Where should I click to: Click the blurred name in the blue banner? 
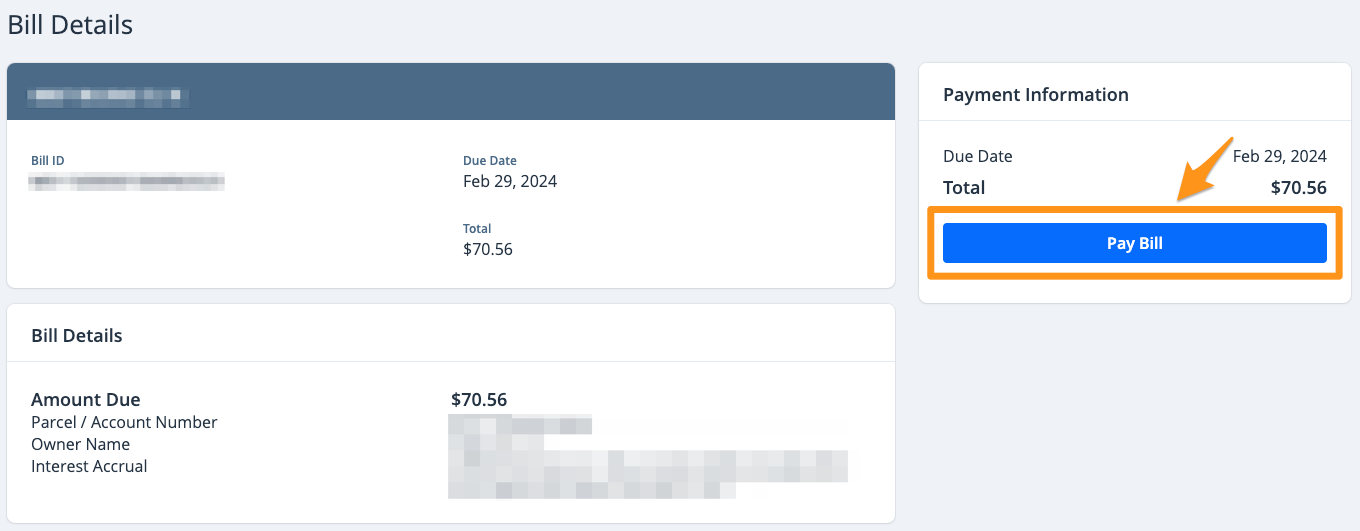coord(108,97)
